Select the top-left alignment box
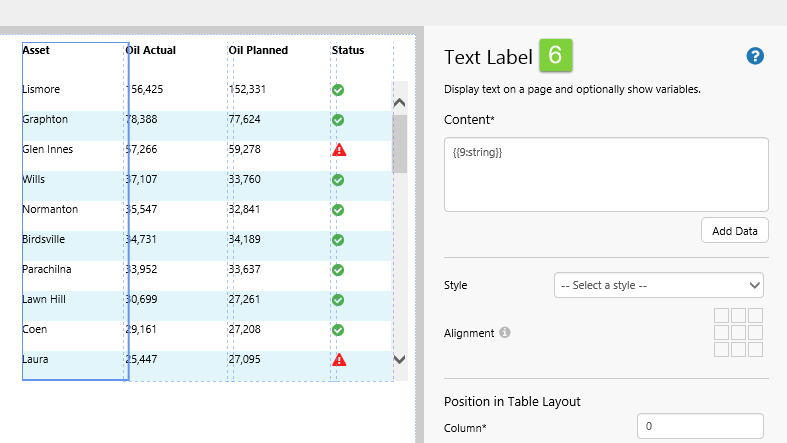The width and height of the screenshot is (787, 443). (x=721, y=316)
